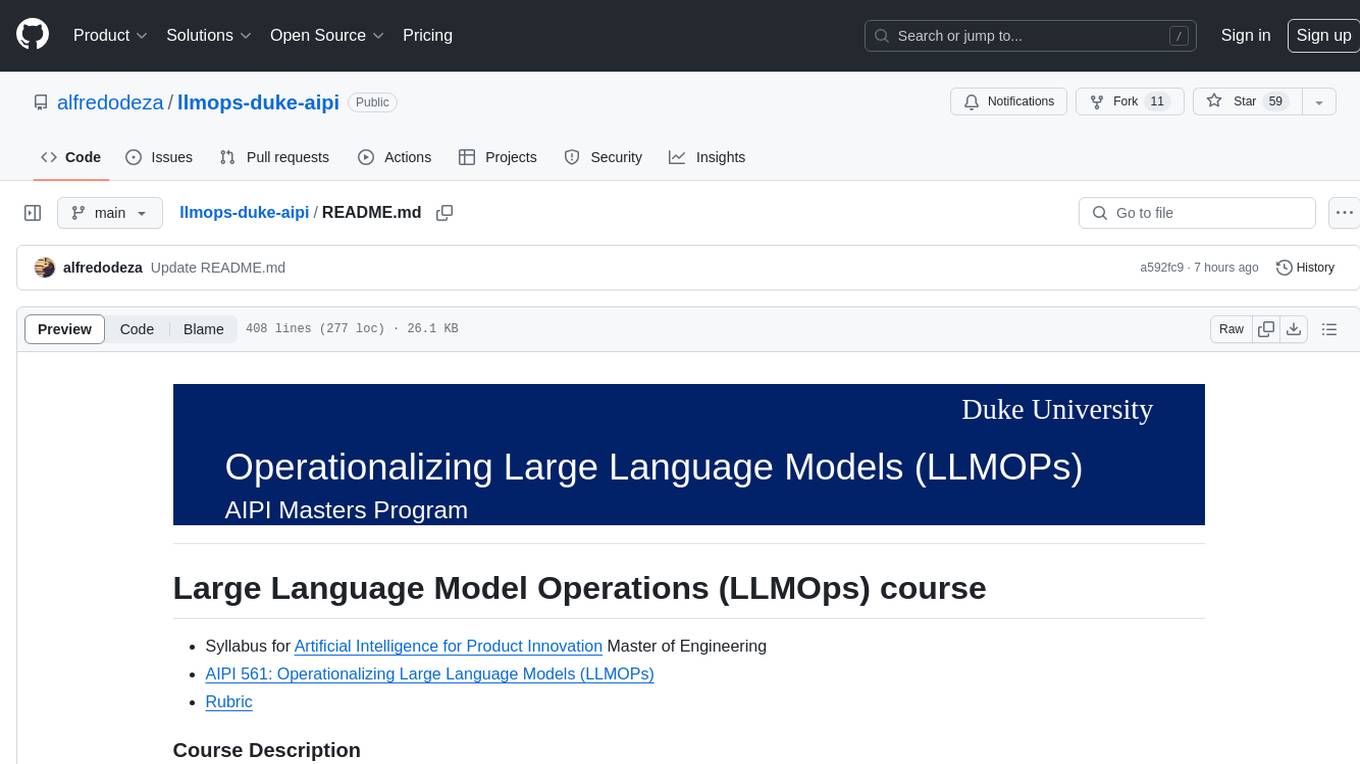The width and height of the screenshot is (1360, 764).
Task: Open the star count 59
Action: pos(1275,102)
